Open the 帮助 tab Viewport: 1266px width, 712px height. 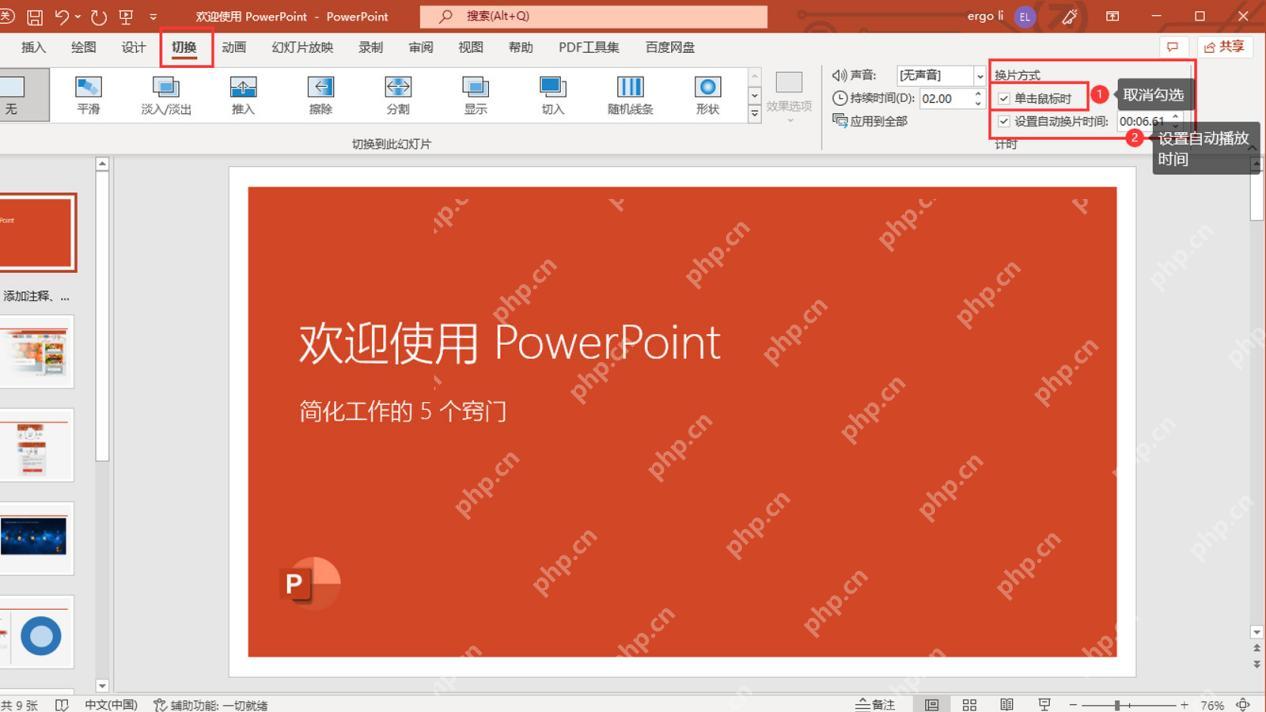(x=521, y=47)
